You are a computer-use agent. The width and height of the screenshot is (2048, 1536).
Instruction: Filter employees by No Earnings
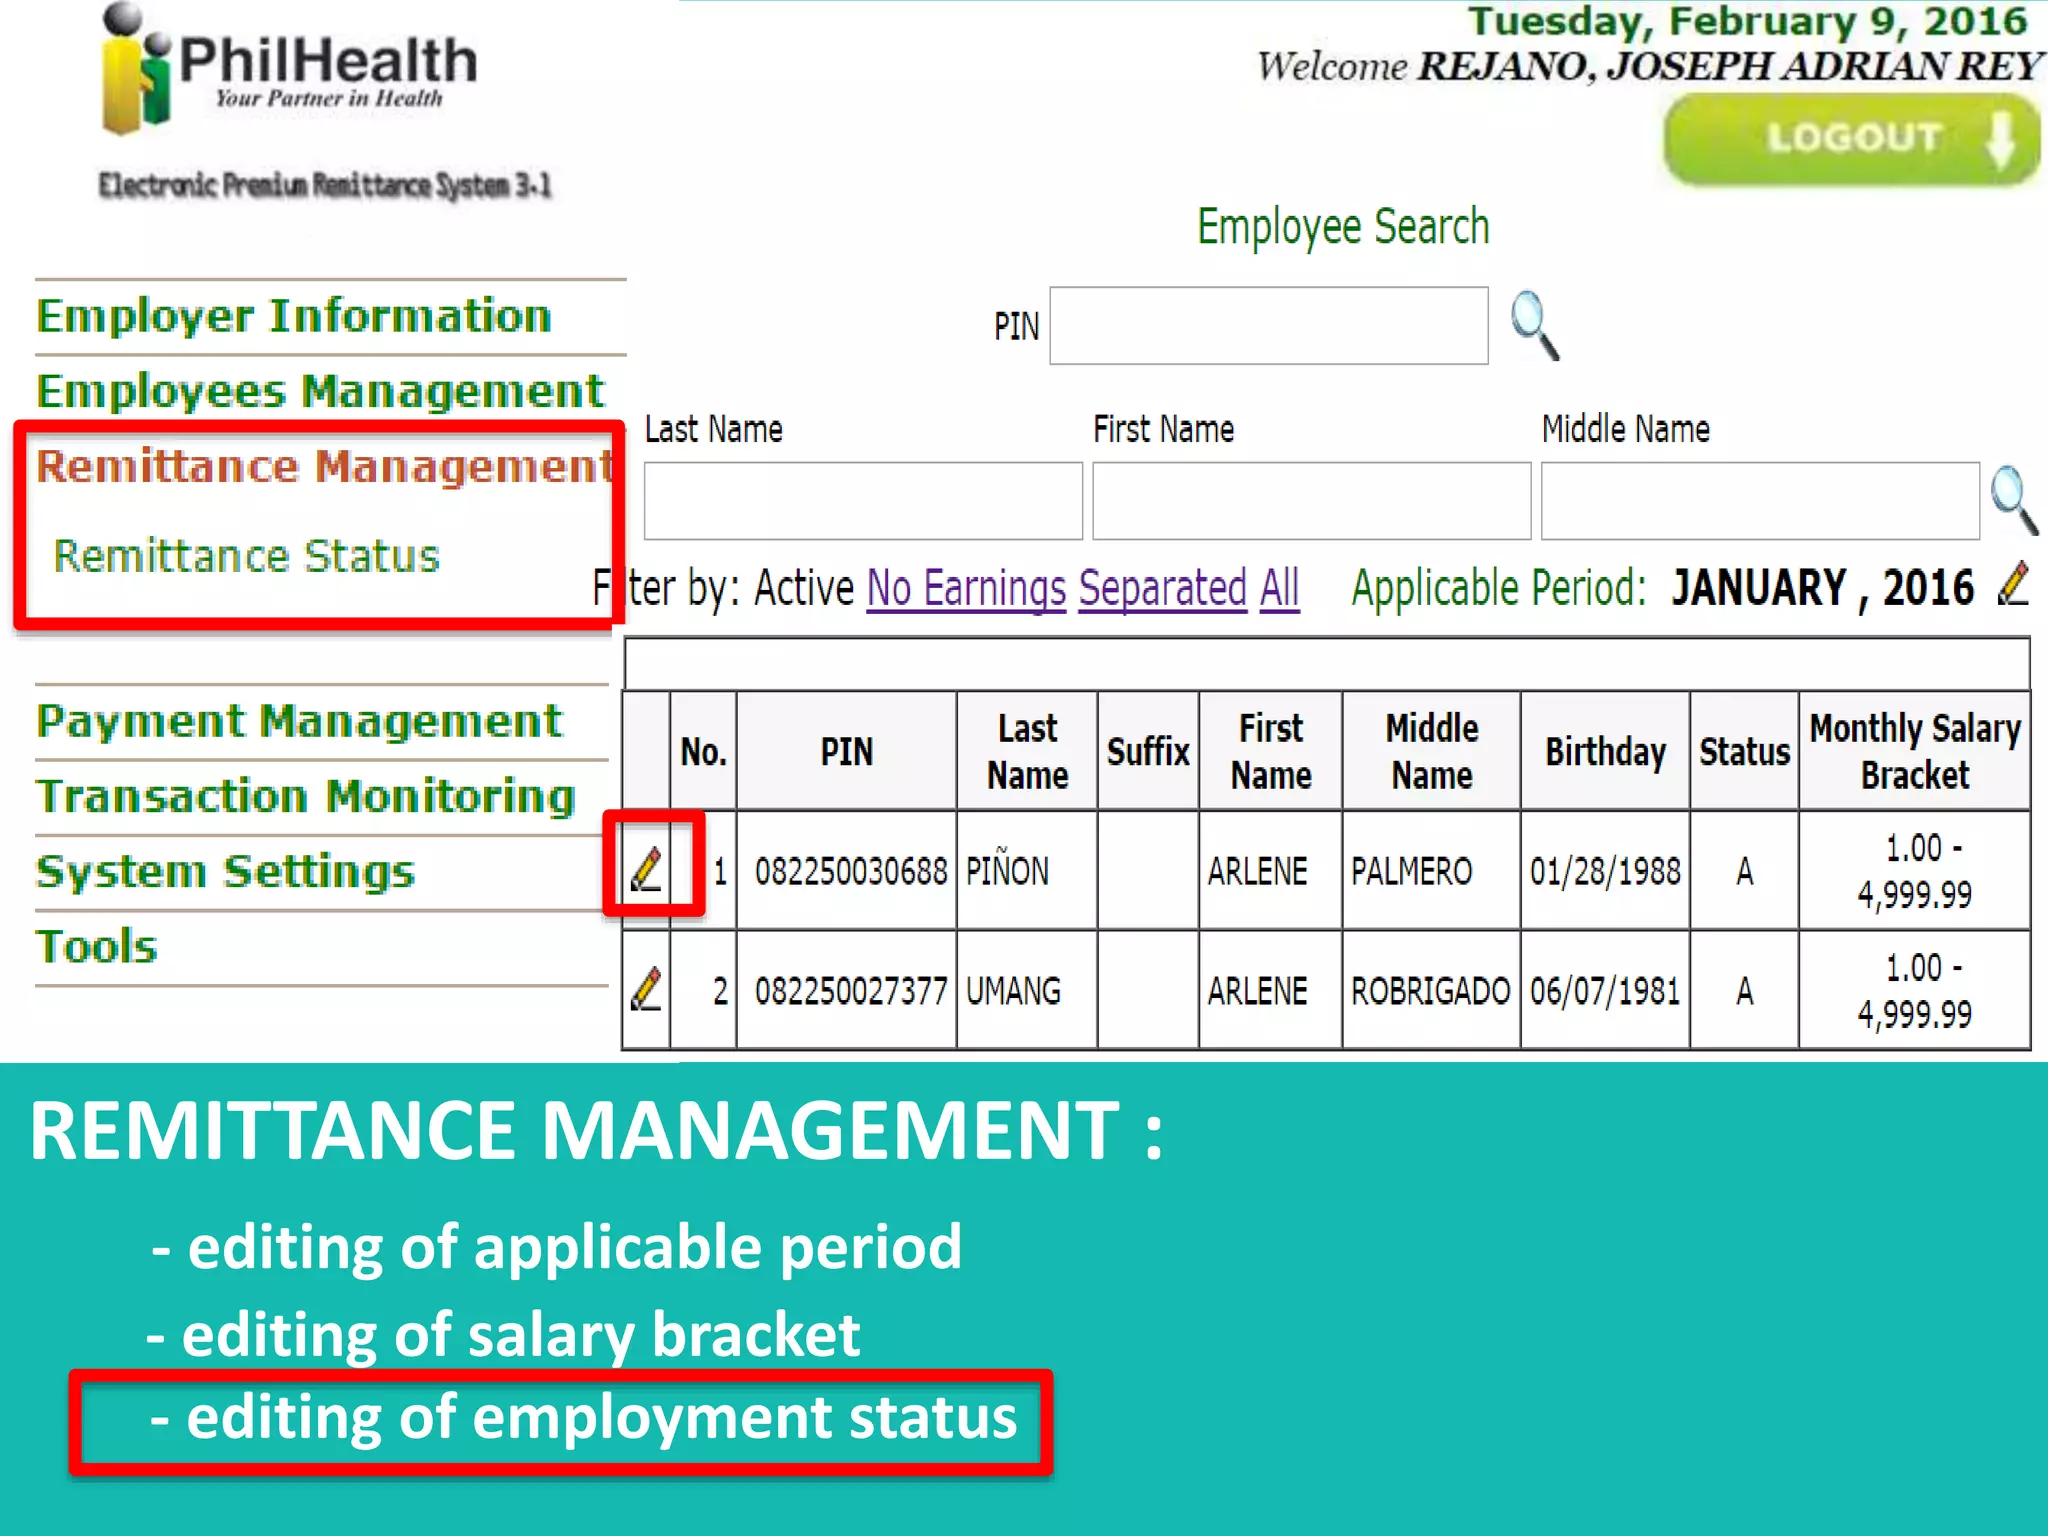pos(966,588)
